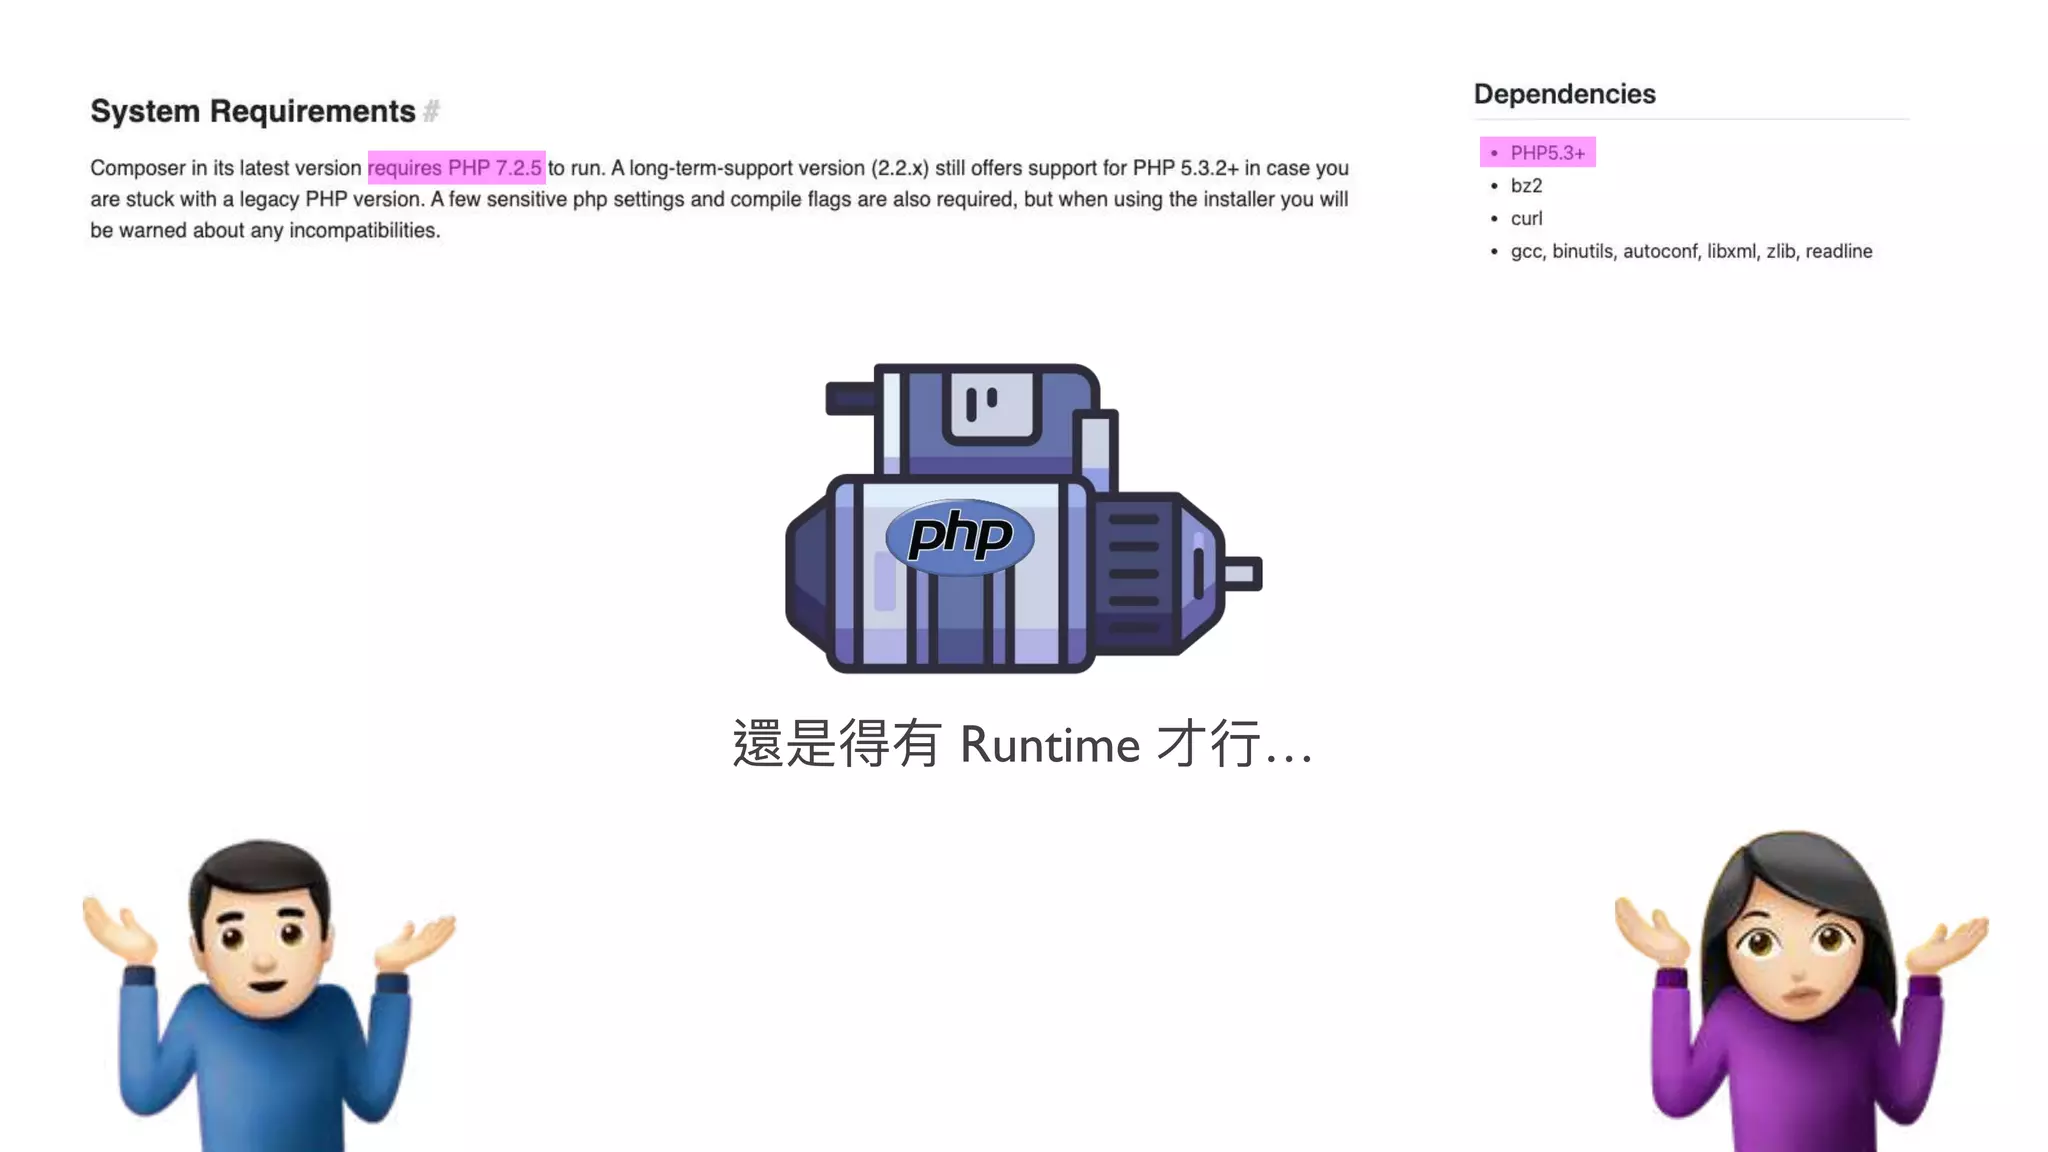Image resolution: width=2048 pixels, height=1152 pixels.
Task: Click the shrugging man emoji in blue sweater
Action: [268, 995]
